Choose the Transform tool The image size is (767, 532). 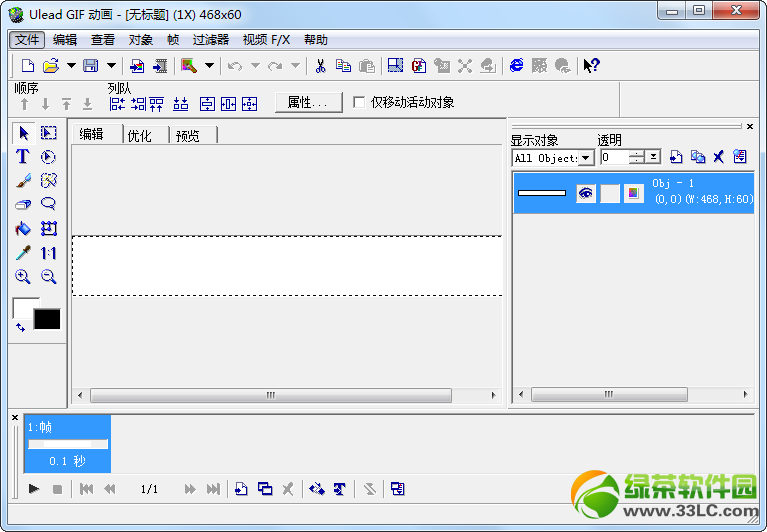48,228
